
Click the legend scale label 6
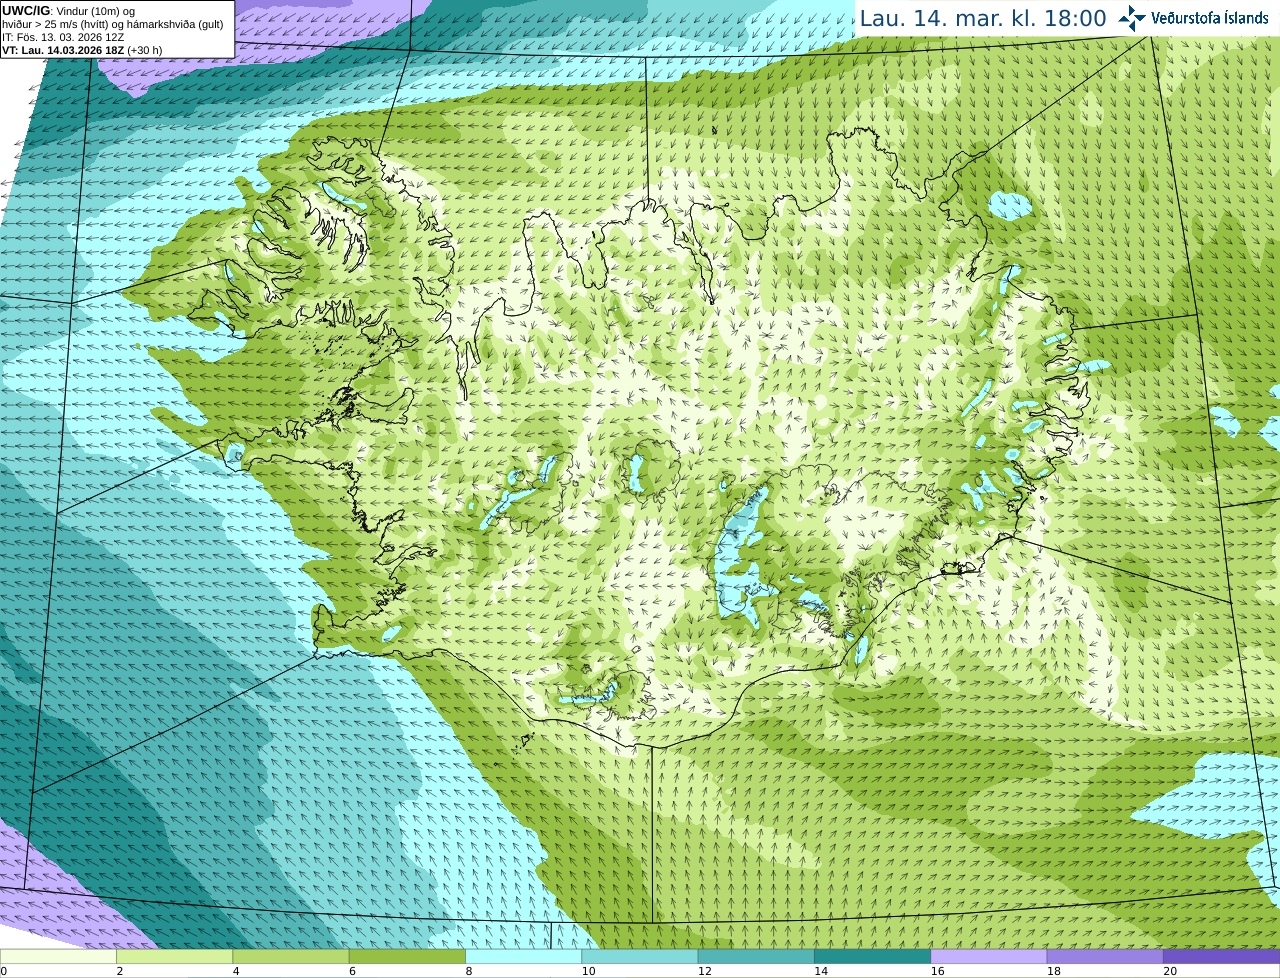pos(353,971)
